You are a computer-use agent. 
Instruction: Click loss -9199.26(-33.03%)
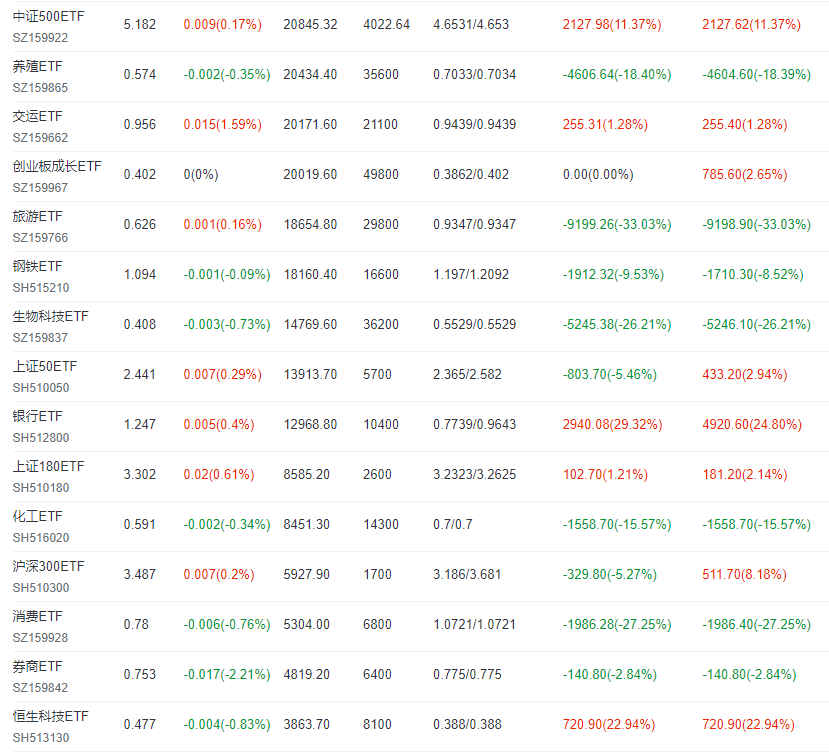(617, 224)
